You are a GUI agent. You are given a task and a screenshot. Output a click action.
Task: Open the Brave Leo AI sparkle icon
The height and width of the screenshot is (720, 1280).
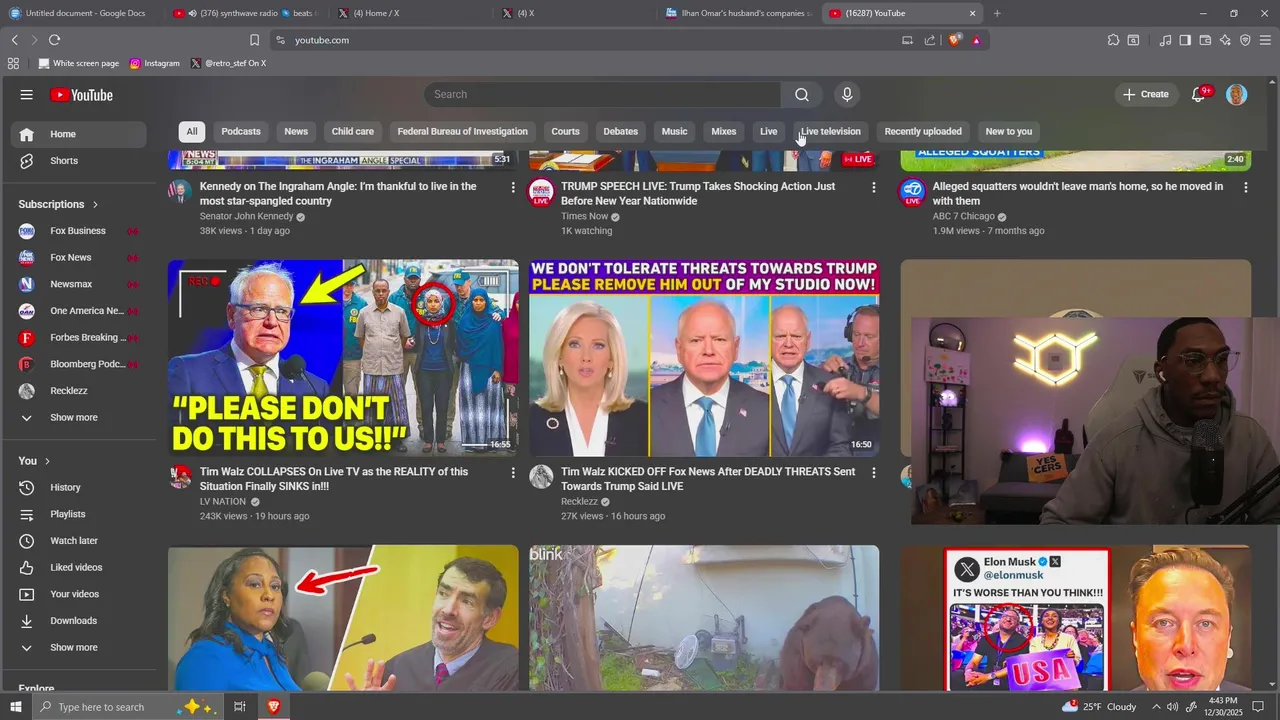pos(1225,40)
